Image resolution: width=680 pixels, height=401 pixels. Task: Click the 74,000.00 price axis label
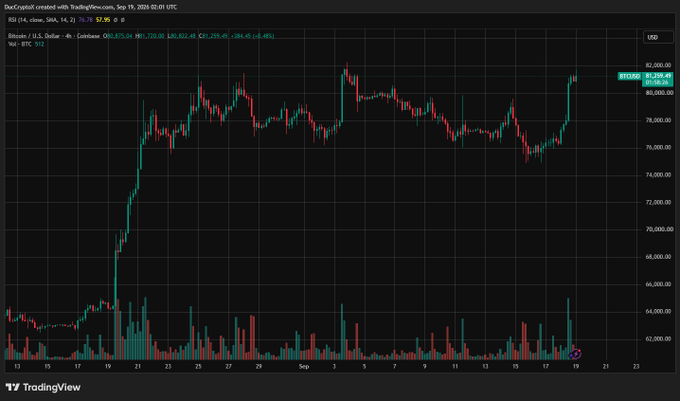point(658,175)
